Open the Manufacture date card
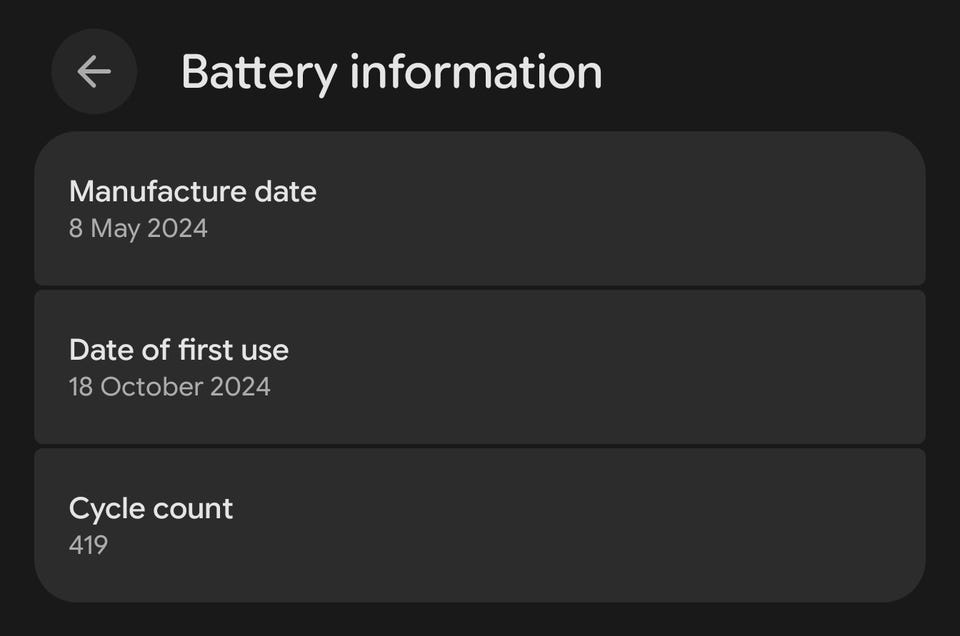 pyautogui.click(x=600, y=209)
